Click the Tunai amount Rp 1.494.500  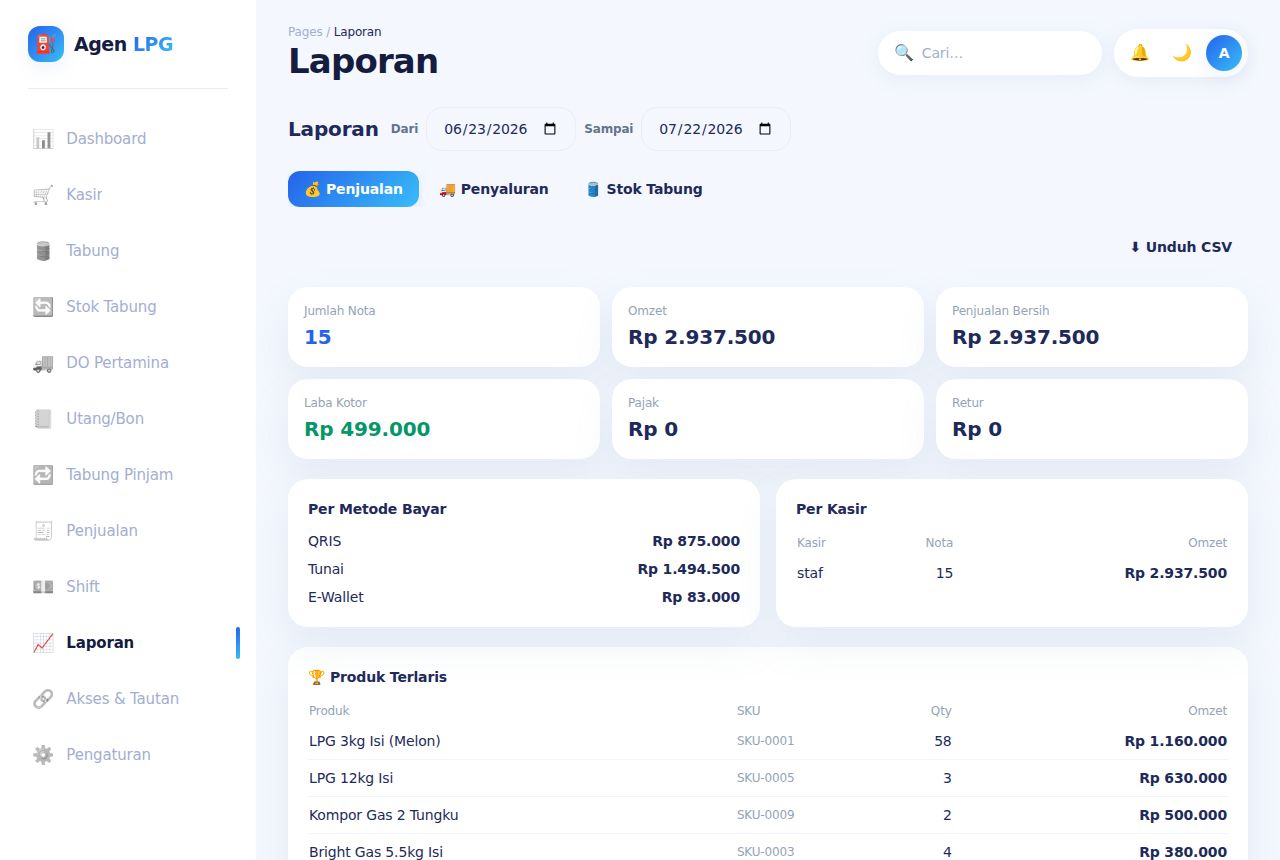click(x=689, y=569)
